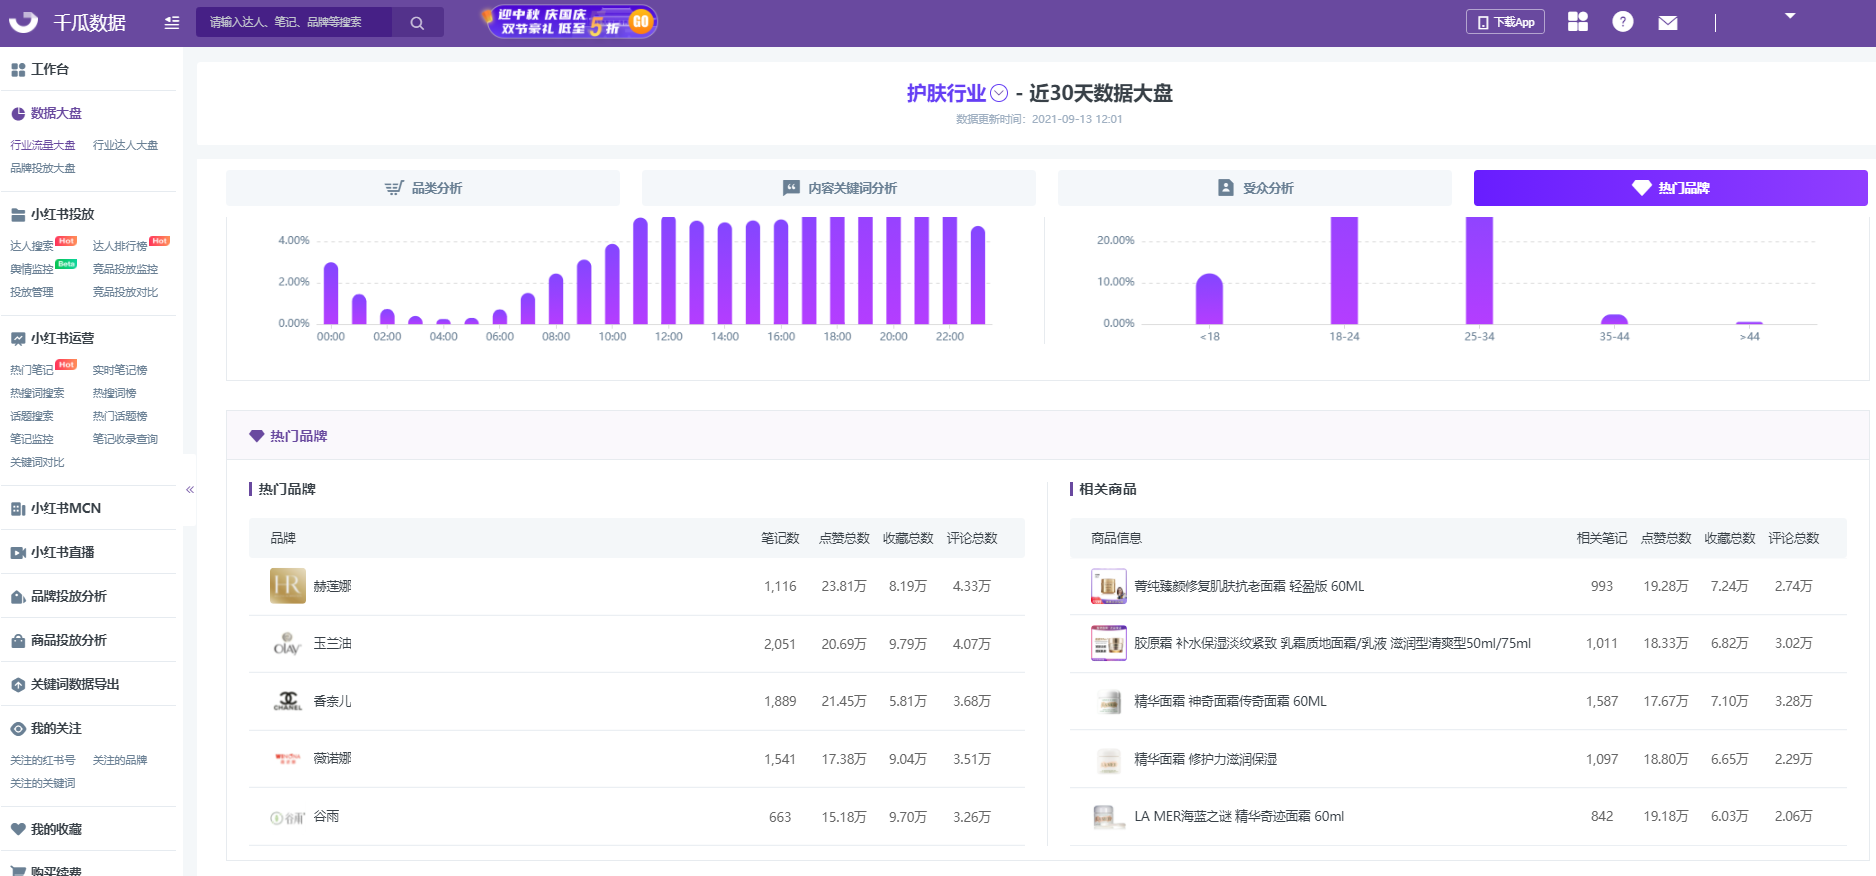Click the 我的收藏 heart icon

tap(18, 829)
